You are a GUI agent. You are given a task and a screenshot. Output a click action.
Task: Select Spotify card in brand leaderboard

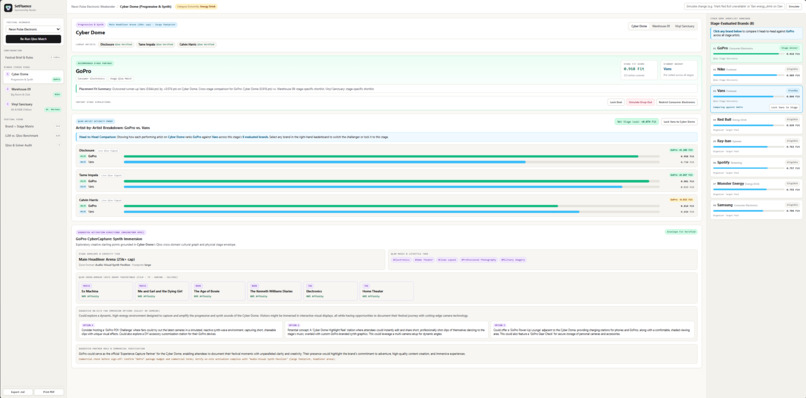coord(756,168)
